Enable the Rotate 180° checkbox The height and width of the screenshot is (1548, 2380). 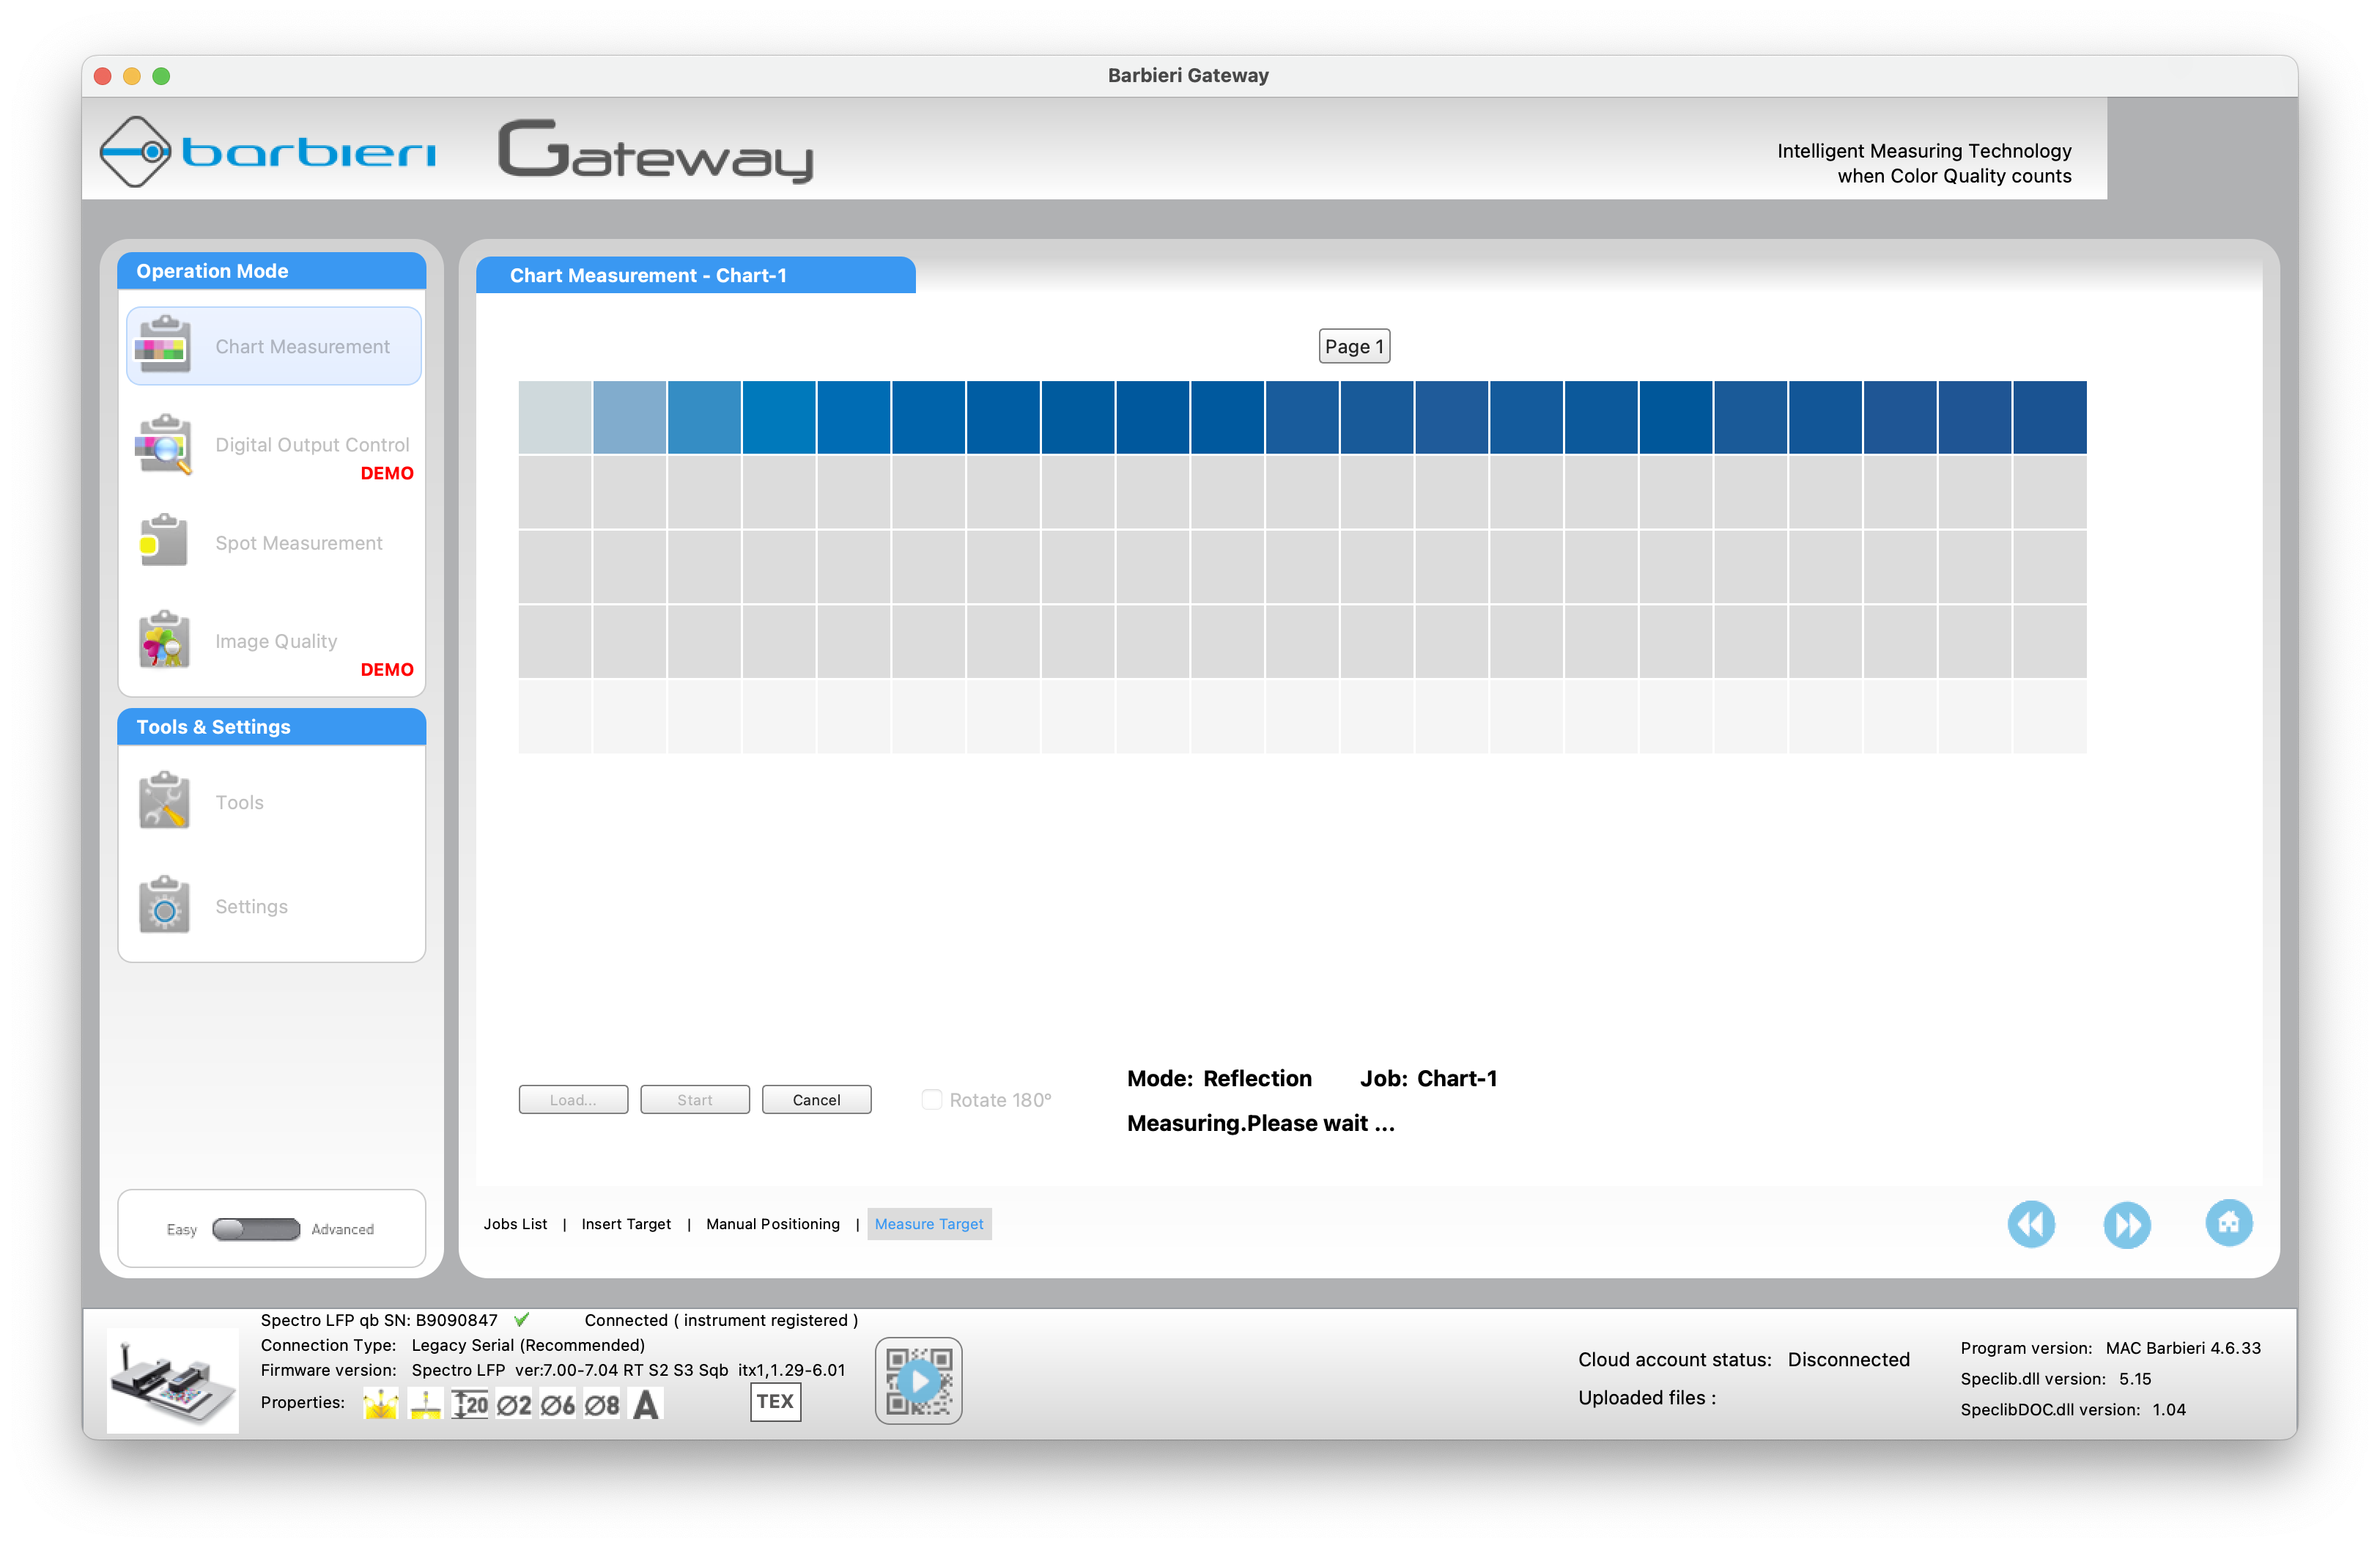click(931, 1100)
